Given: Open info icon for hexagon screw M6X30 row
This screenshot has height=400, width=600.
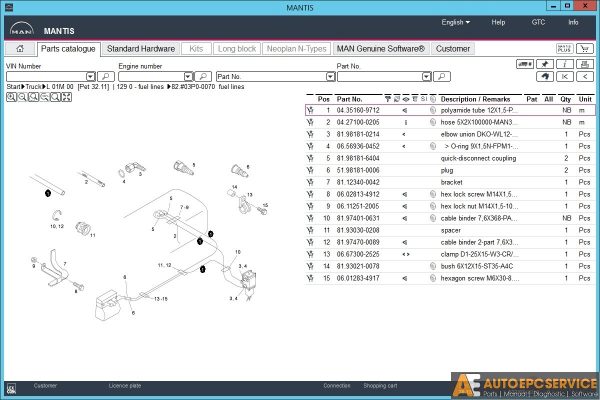Looking at the screenshot, I should click(433, 278).
